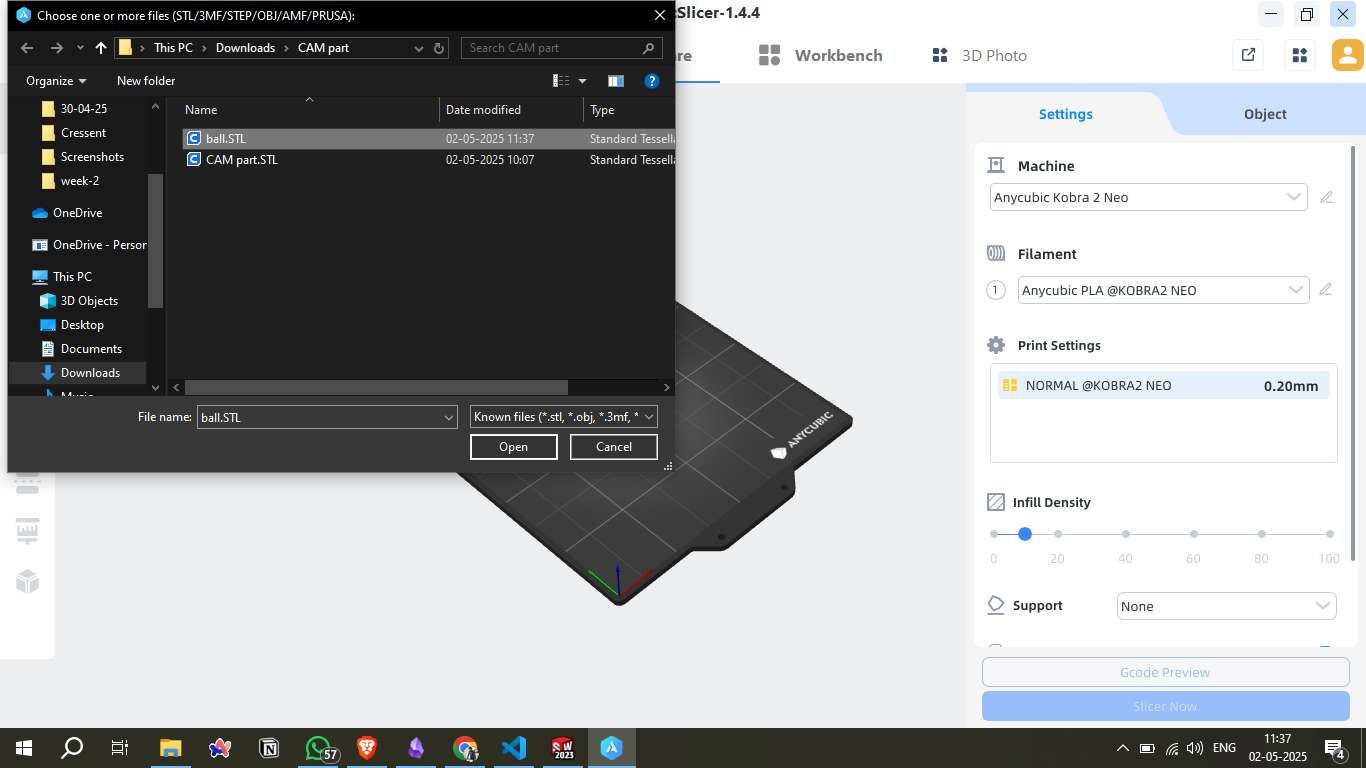Select the NORMAL @KOBRA2 NEO print profile
The width and height of the screenshot is (1366, 768).
pyautogui.click(x=1164, y=386)
